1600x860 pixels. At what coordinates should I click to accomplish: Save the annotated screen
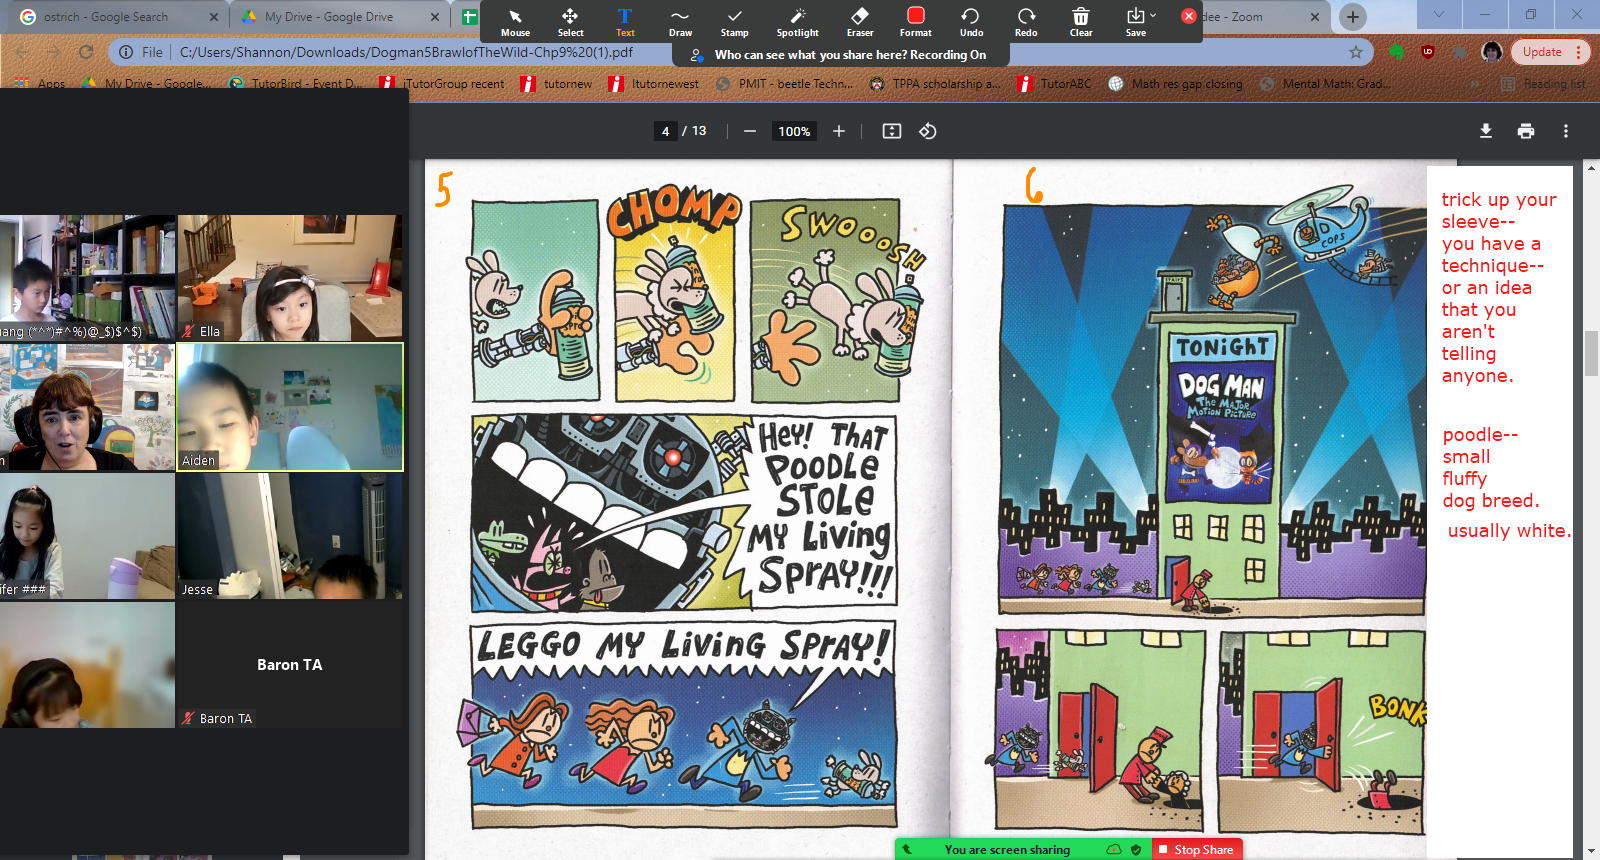1135,22
